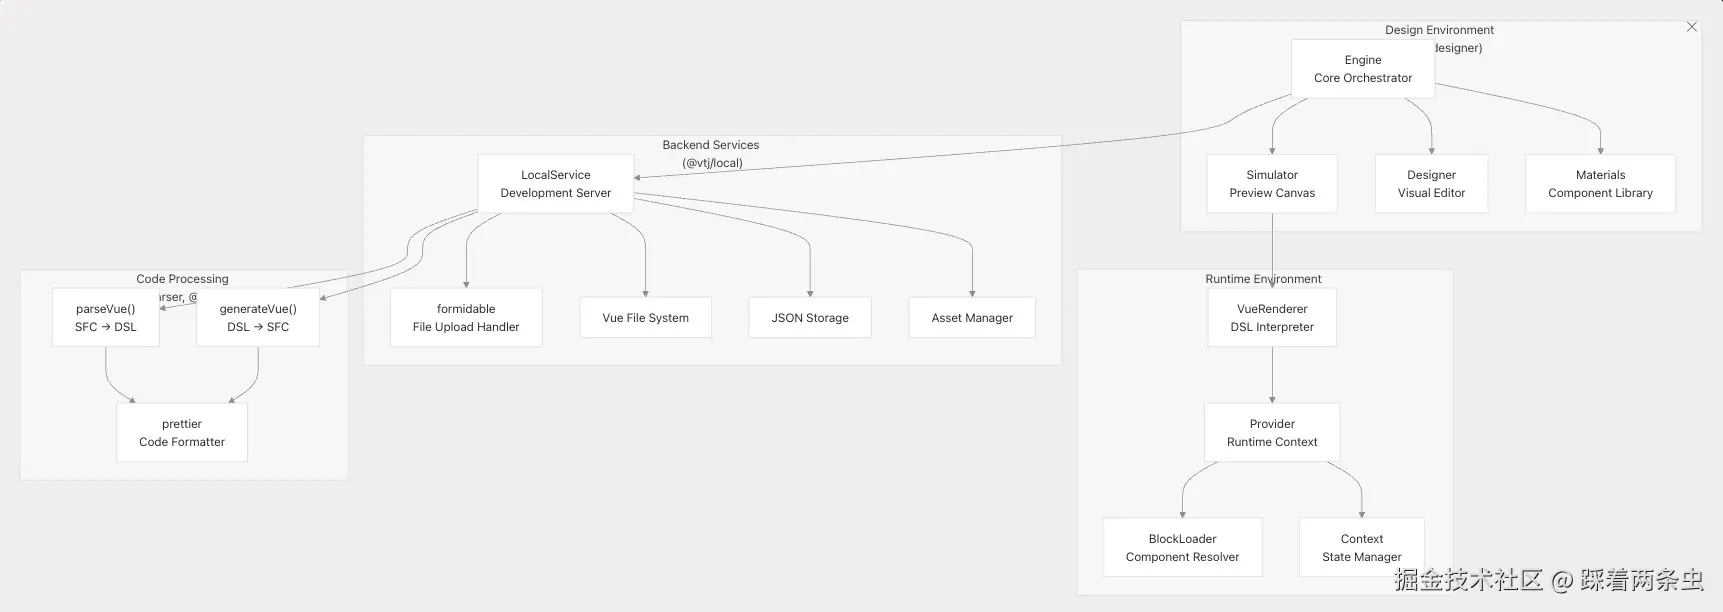Click the Materials Component Library node

tap(1599, 184)
